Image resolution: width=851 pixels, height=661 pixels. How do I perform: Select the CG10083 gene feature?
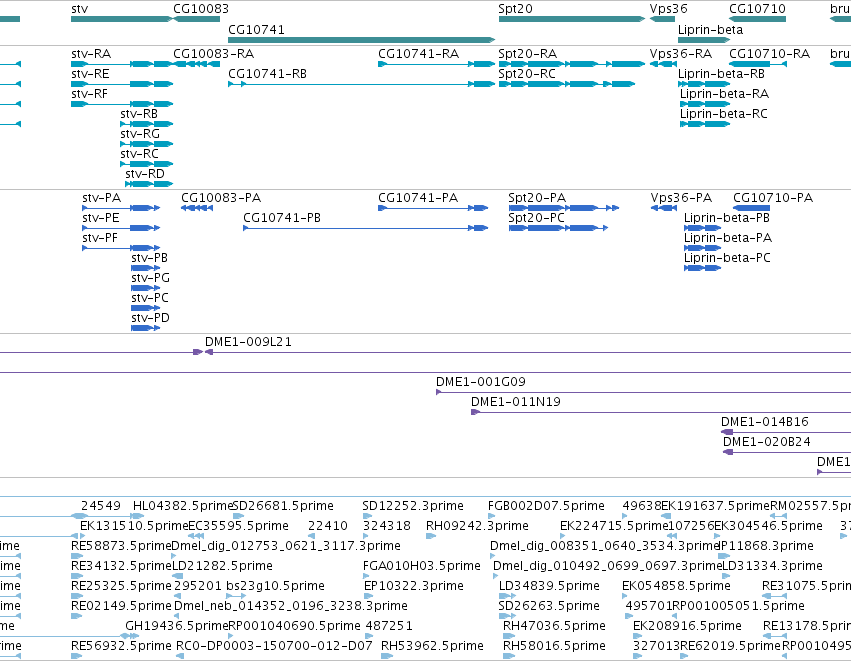coord(196,19)
